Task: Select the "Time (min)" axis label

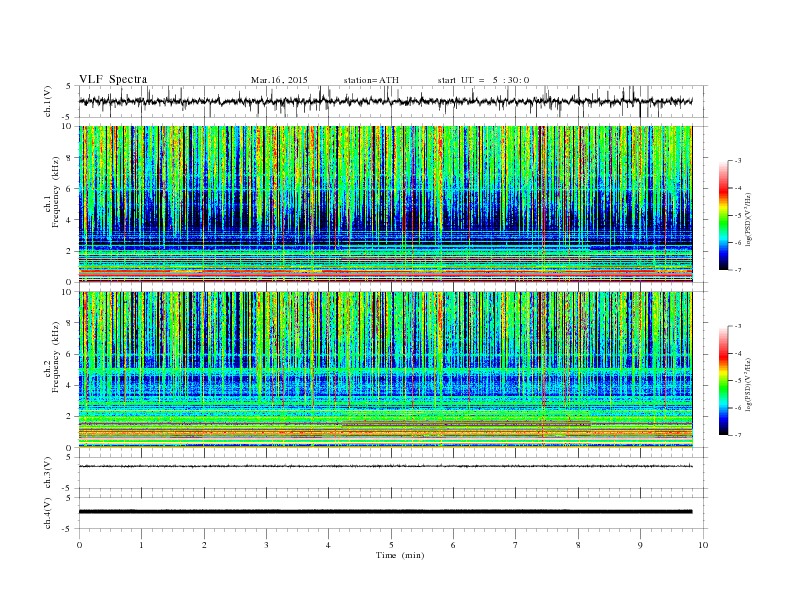Action: (x=400, y=555)
